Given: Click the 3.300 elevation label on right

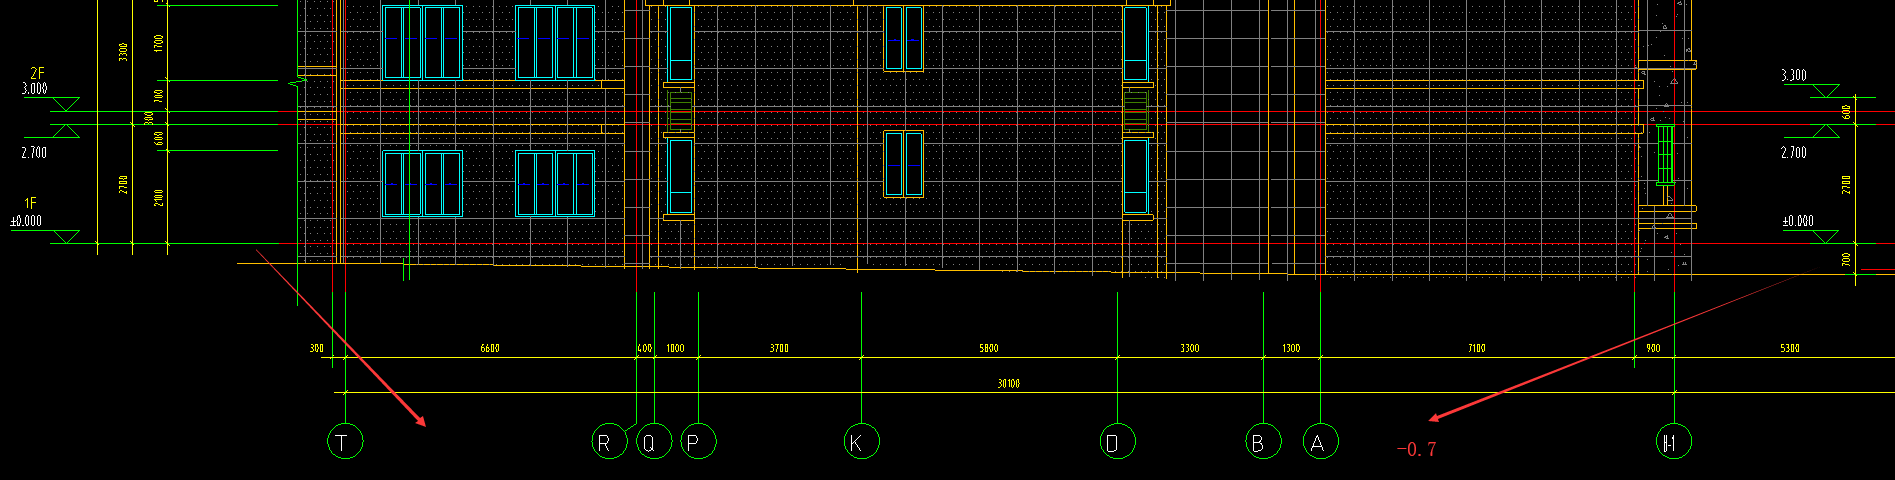Looking at the screenshot, I should [1793, 76].
